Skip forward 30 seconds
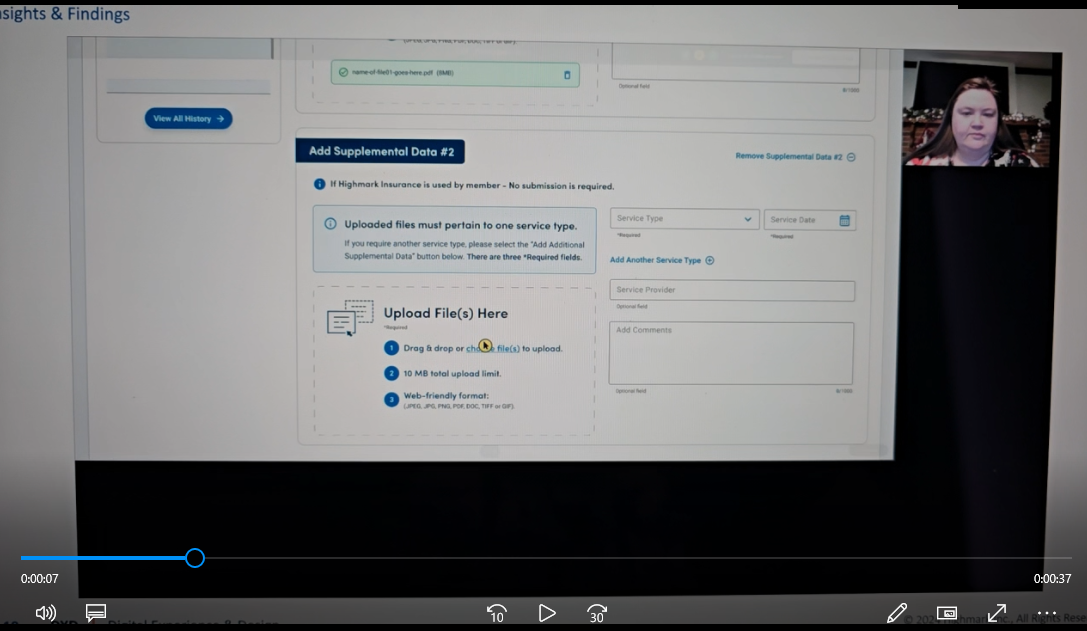This screenshot has height=631, width=1087. click(x=597, y=613)
